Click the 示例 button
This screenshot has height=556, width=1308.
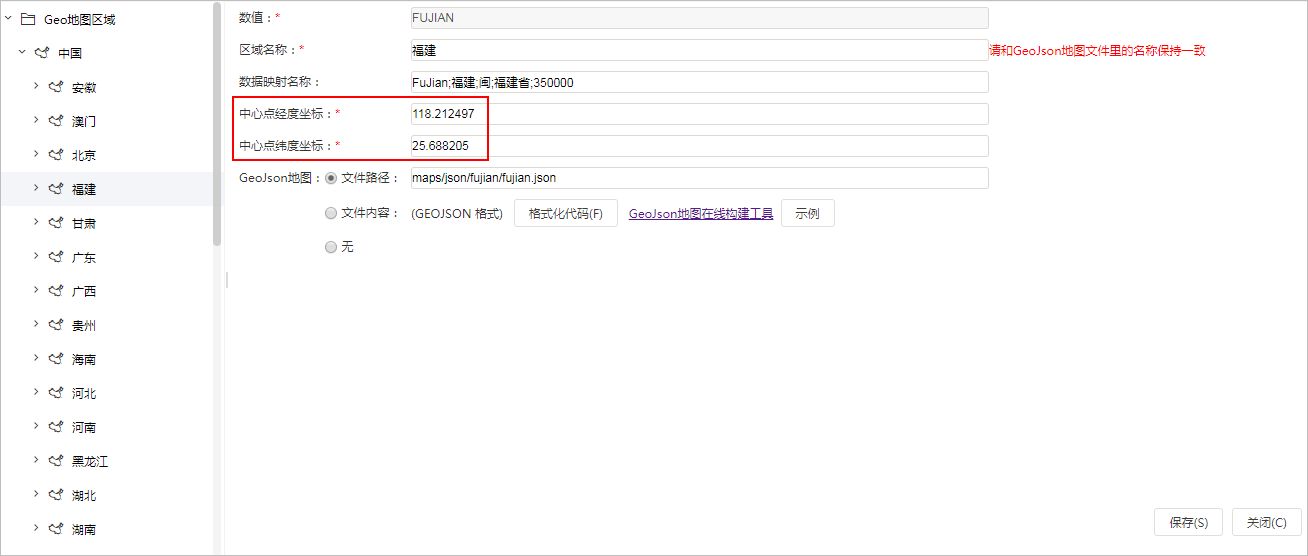807,214
